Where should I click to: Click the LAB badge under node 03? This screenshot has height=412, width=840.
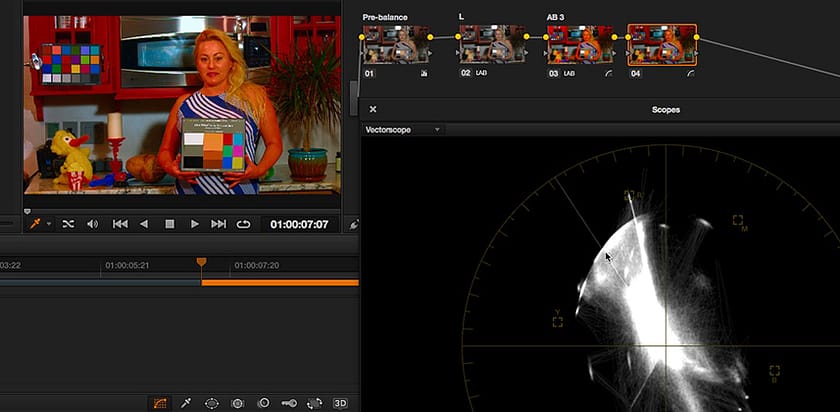[x=569, y=73]
